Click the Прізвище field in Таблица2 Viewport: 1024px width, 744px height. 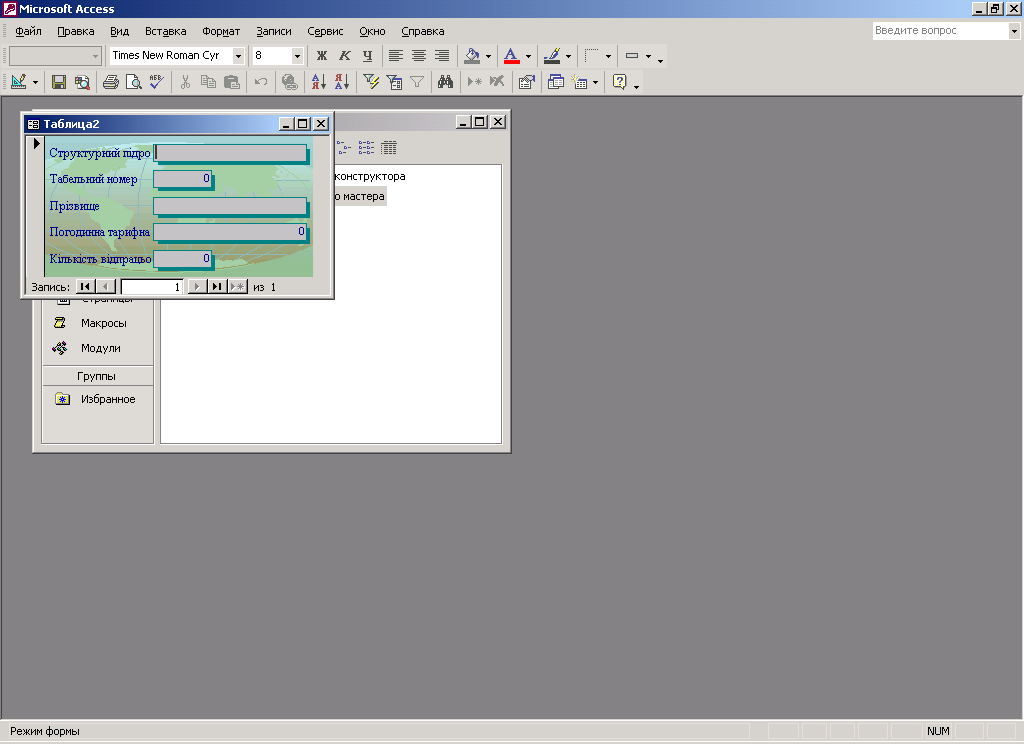[230, 206]
